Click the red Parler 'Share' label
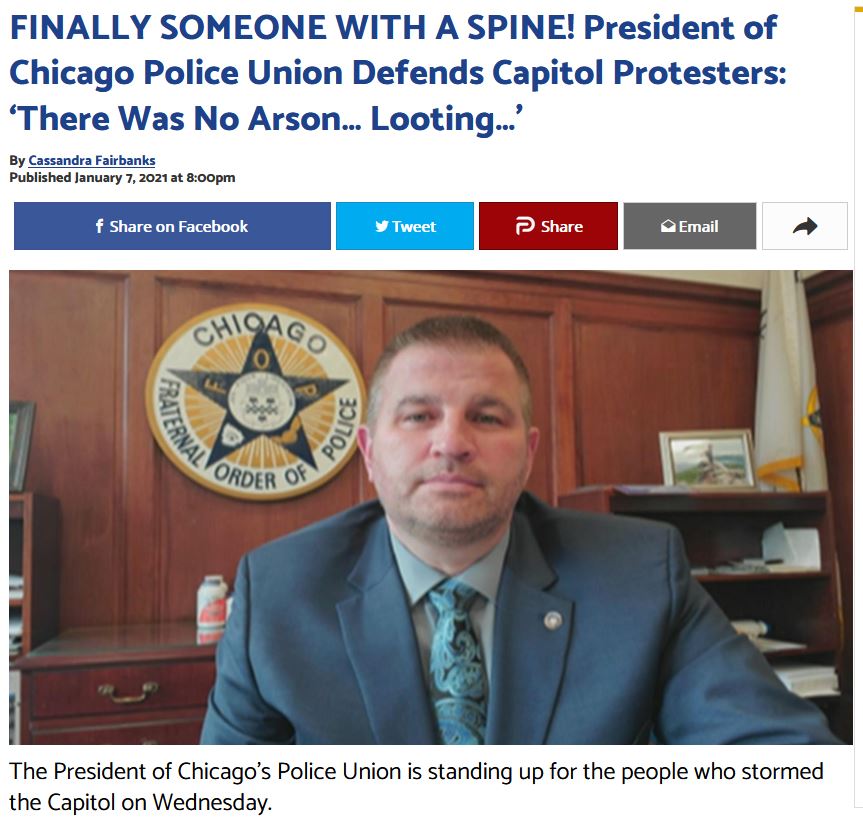863x834 pixels. coord(561,226)
